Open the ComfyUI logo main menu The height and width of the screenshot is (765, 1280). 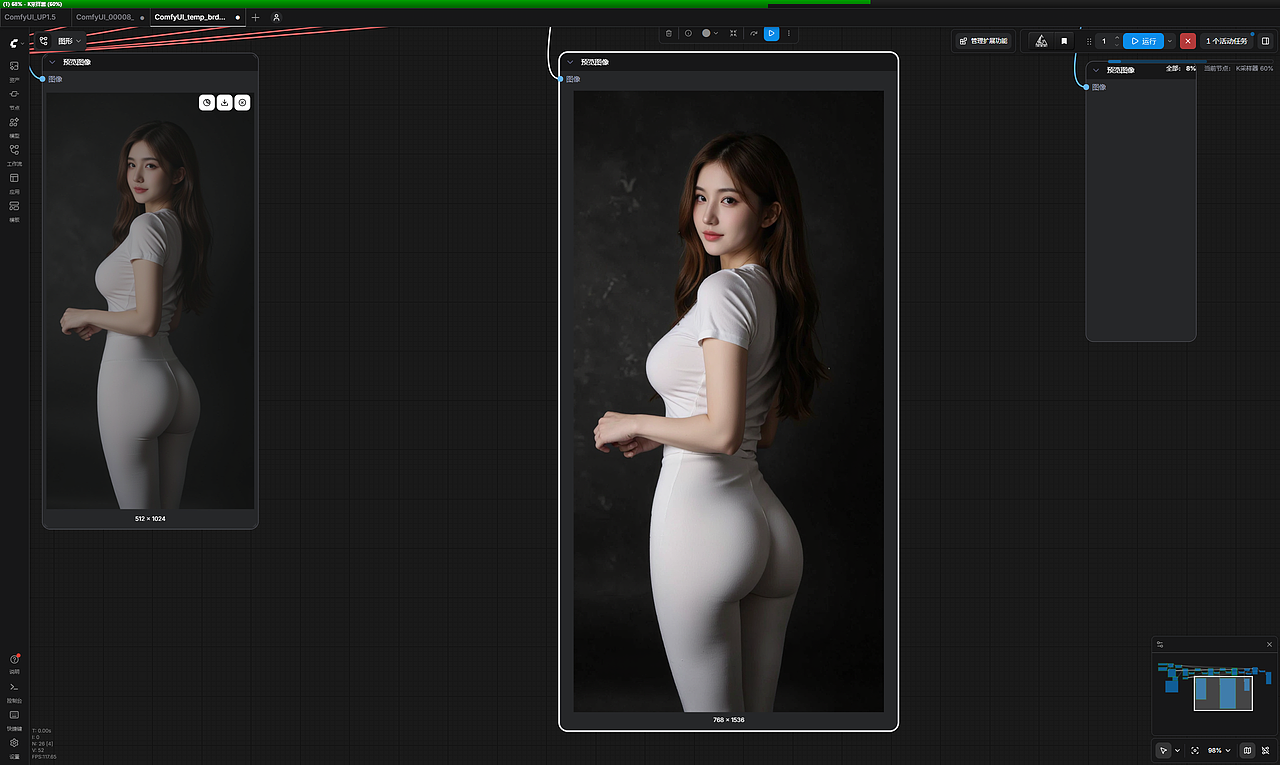pos(14,44)
